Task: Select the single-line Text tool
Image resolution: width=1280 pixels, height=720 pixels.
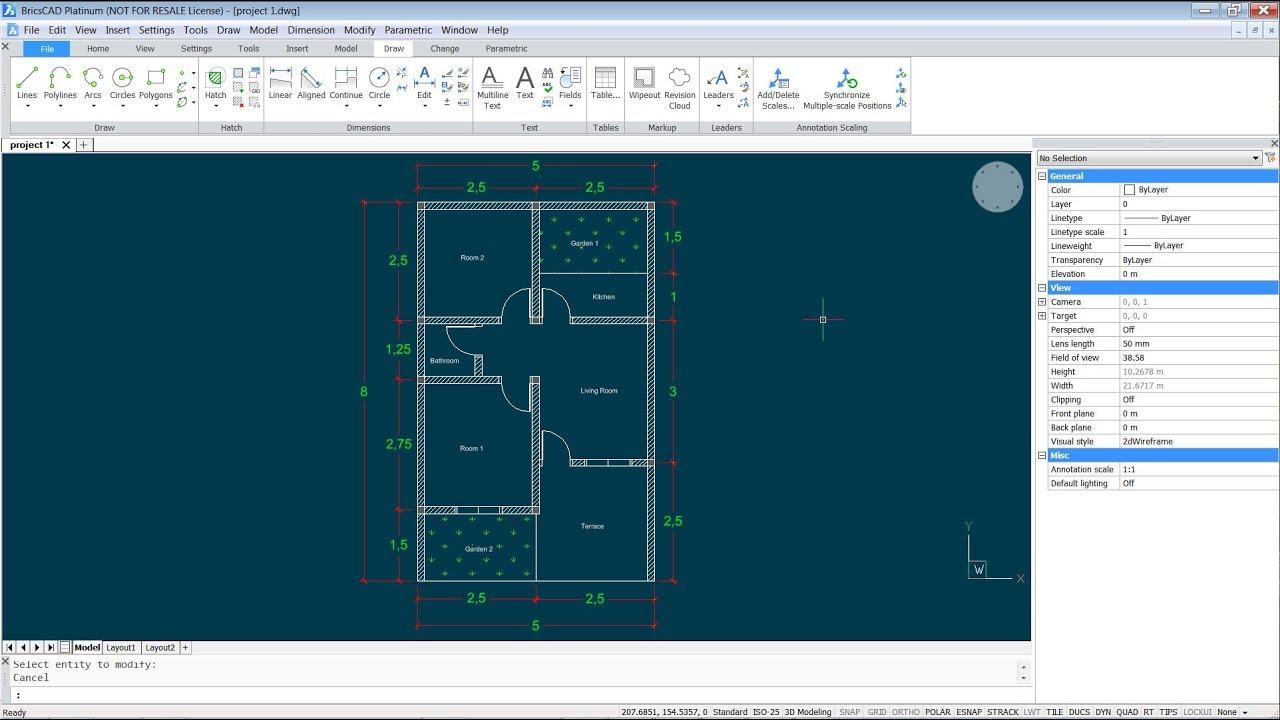Action: click(x=525, y=84)
